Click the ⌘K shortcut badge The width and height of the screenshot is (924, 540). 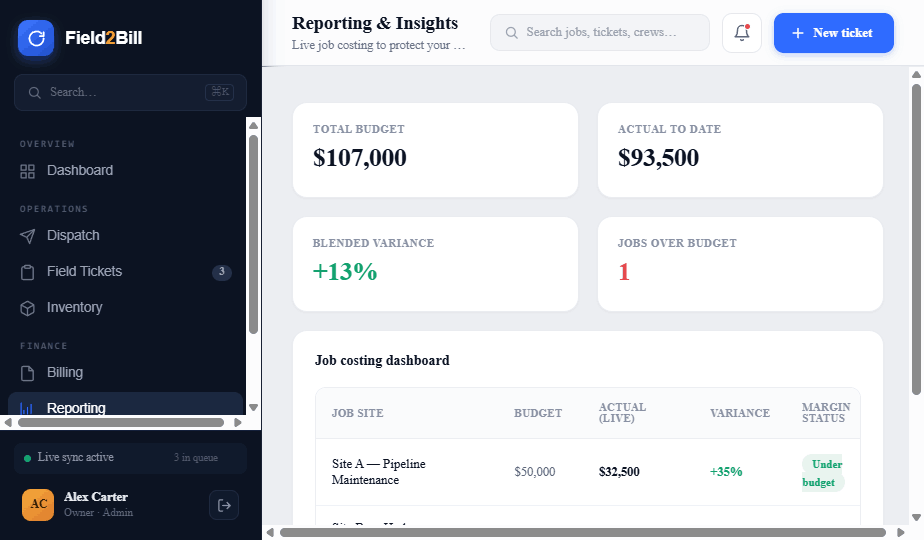pyautogui.click(x=219, y=92)
